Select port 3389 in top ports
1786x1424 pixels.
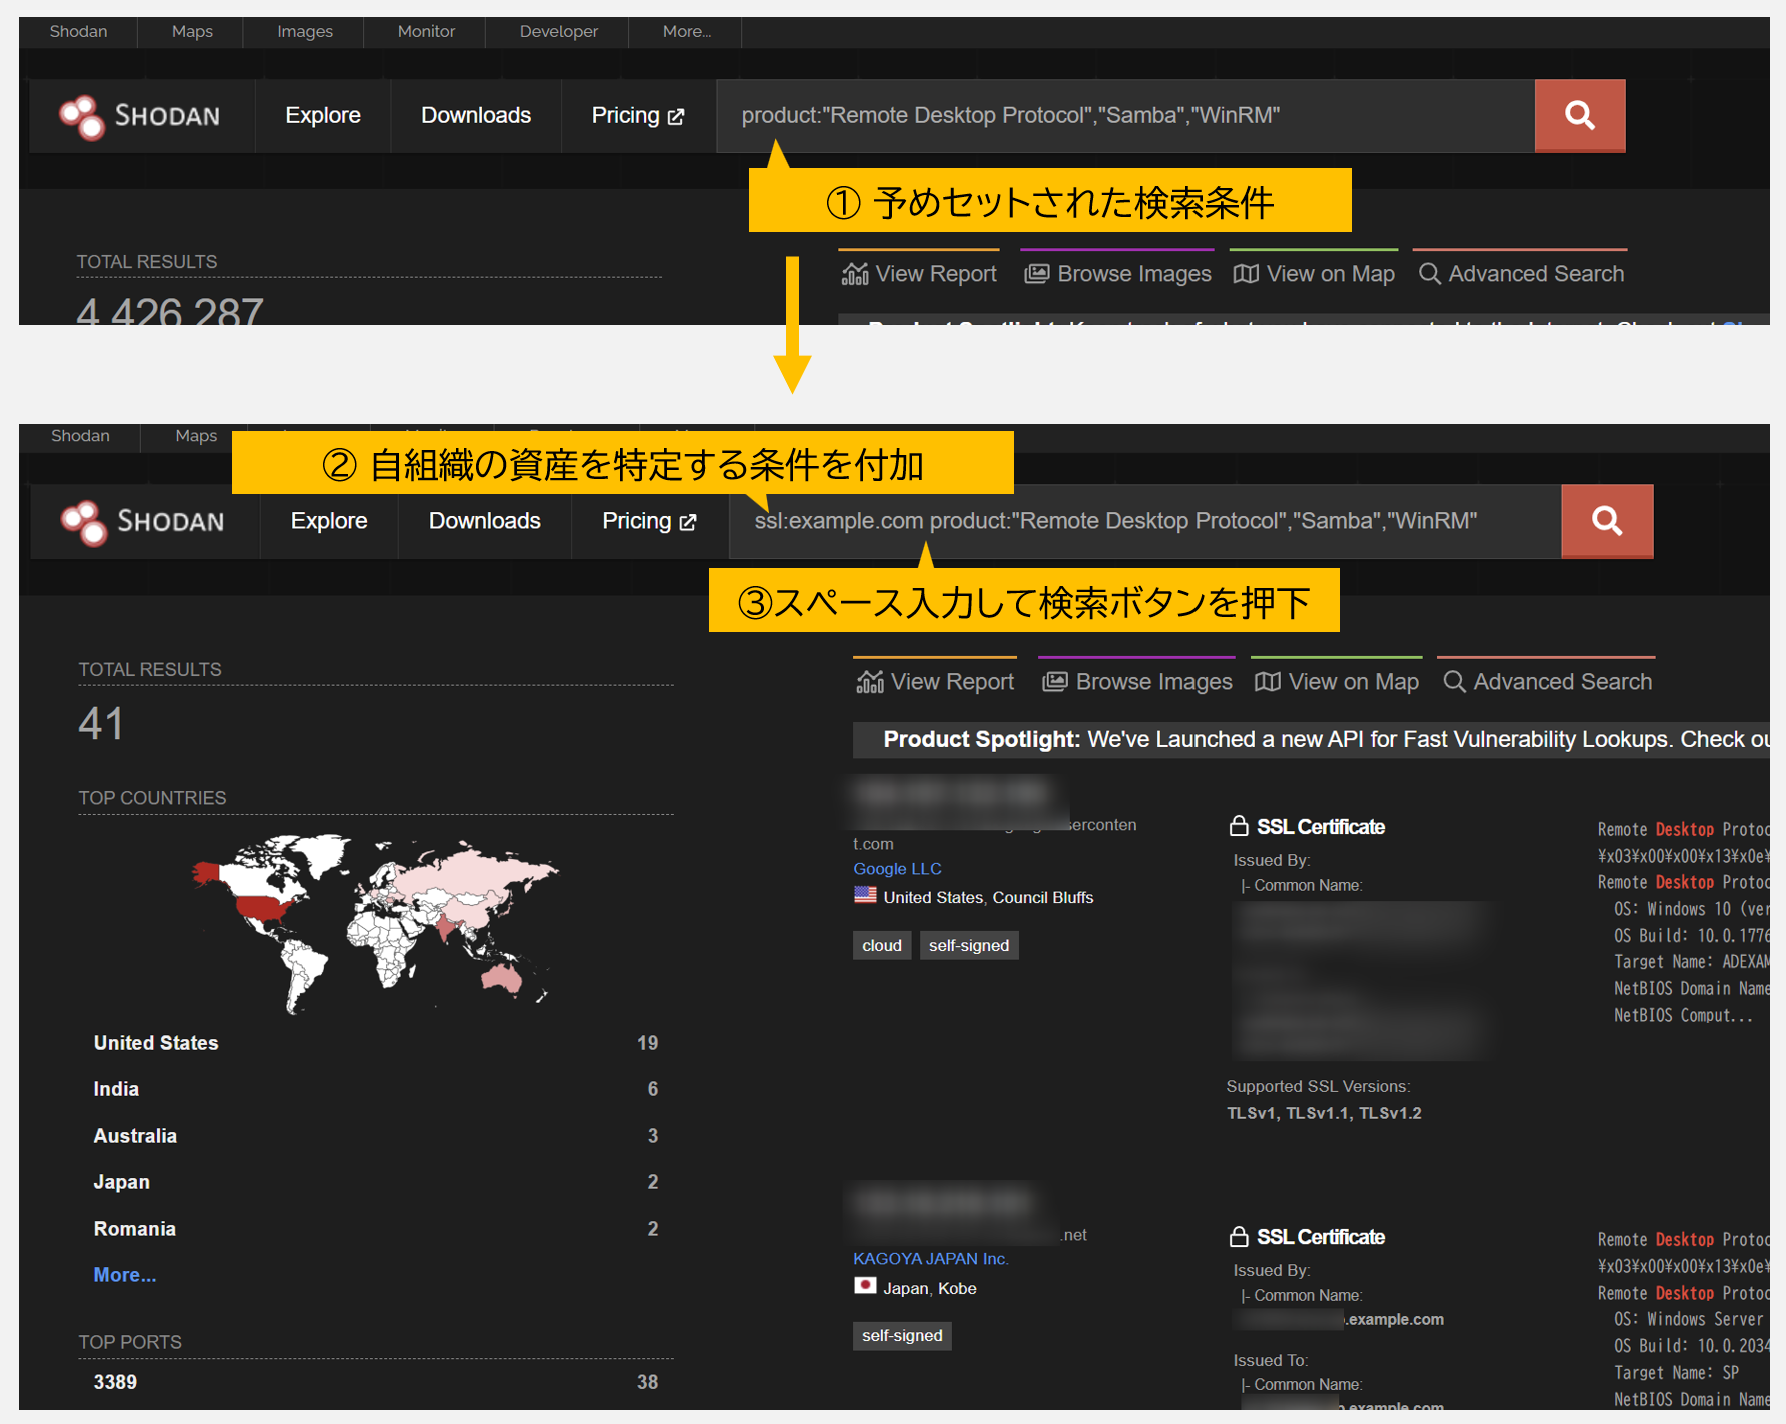(x=375, y=1382)
